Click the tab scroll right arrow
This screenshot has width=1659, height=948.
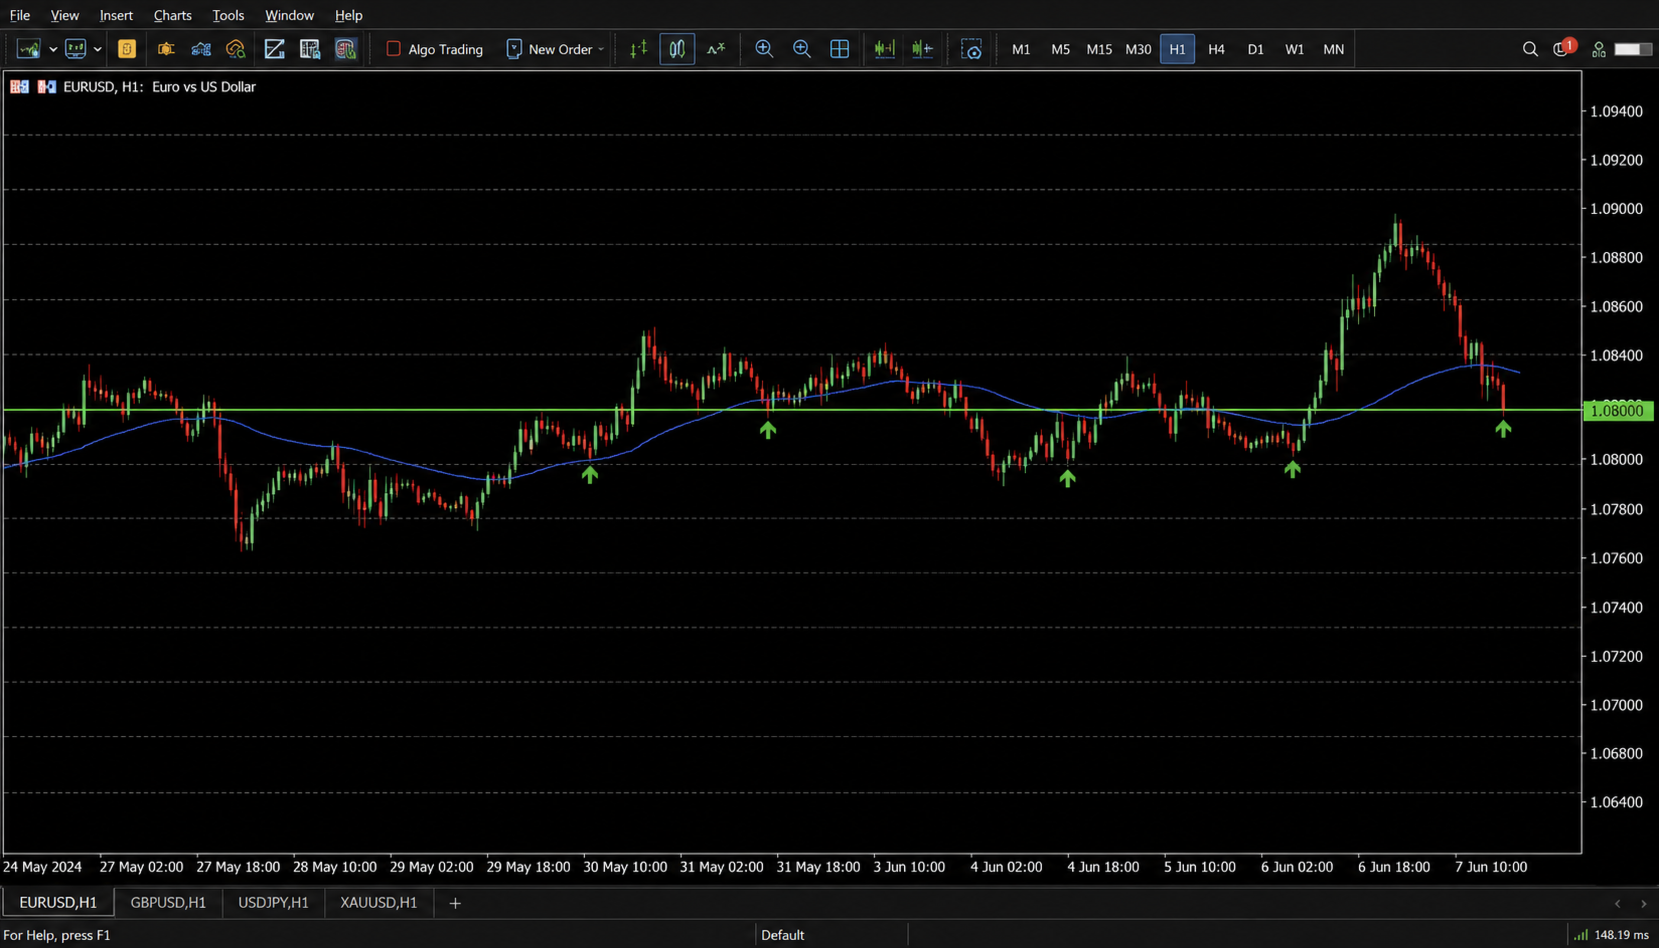(x=1643, y=903)
